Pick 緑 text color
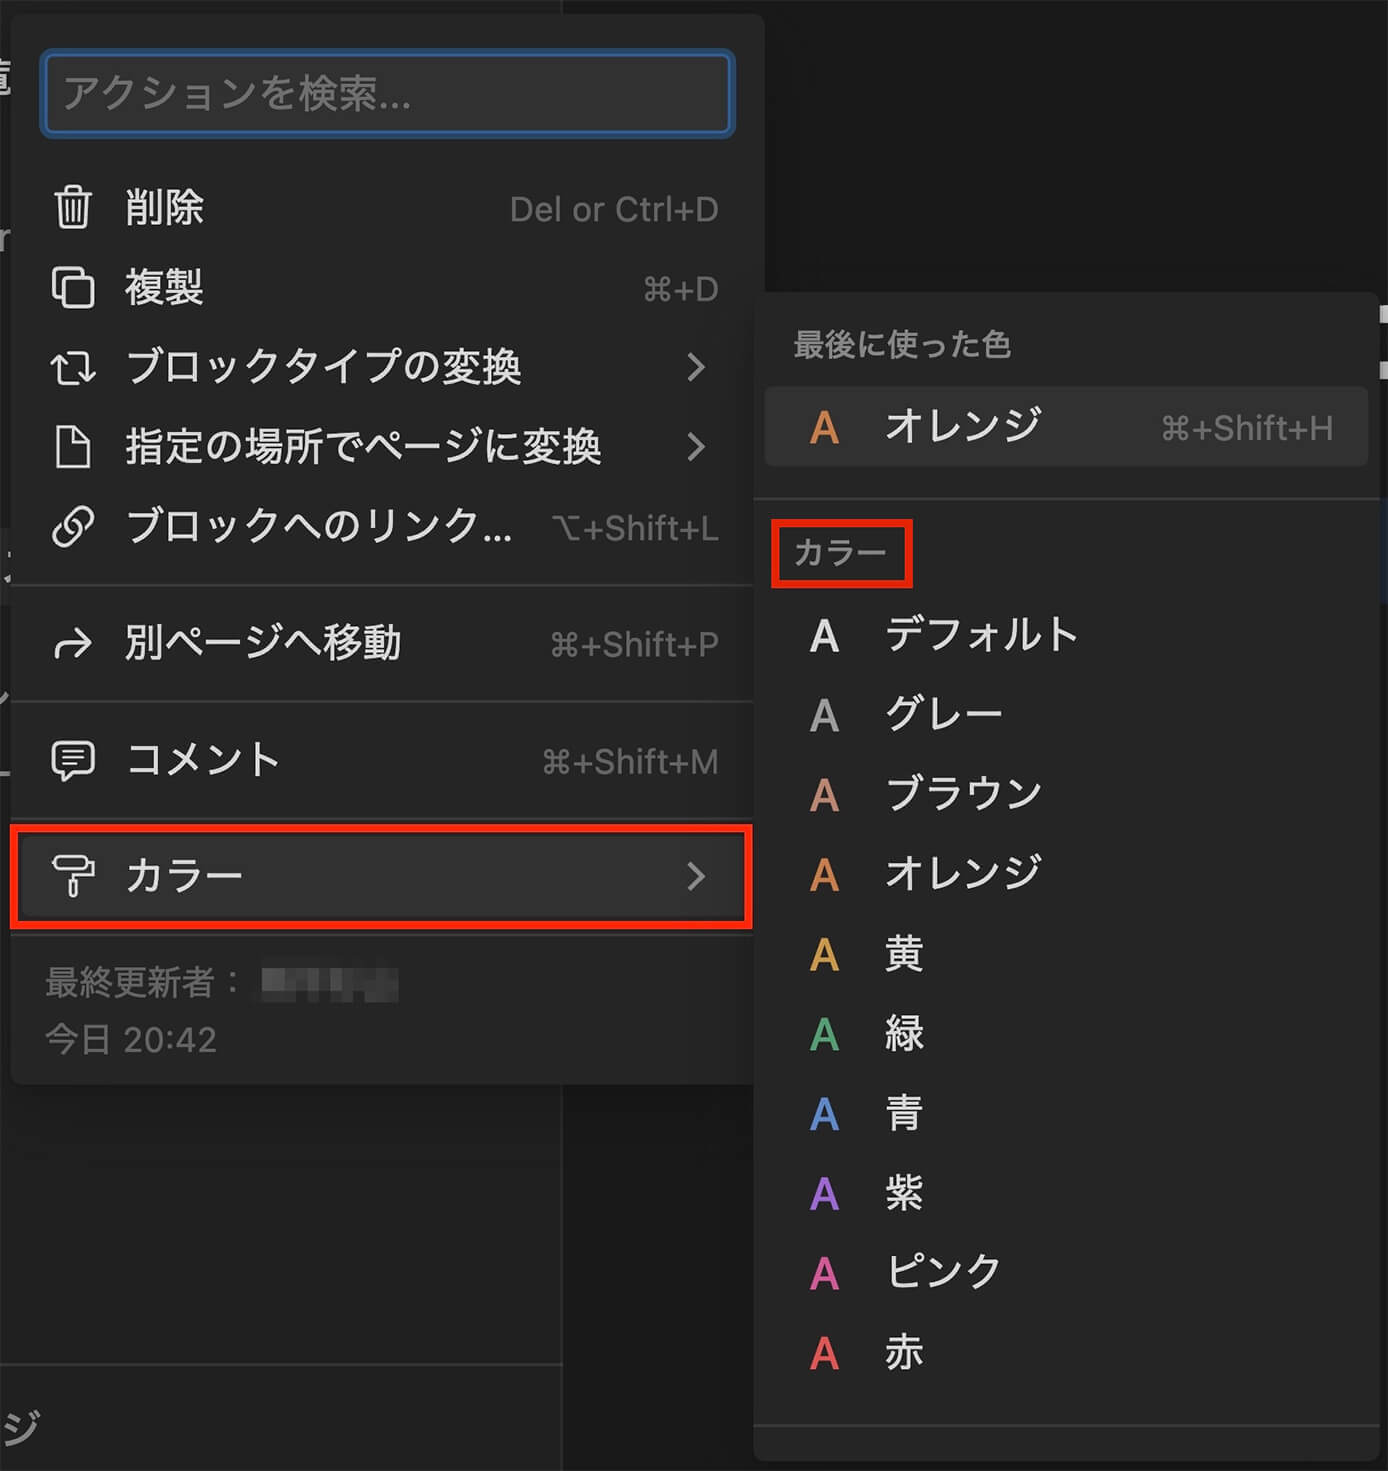The height and width of the screenshot is (1471, 1388). coord(1066,1034)
